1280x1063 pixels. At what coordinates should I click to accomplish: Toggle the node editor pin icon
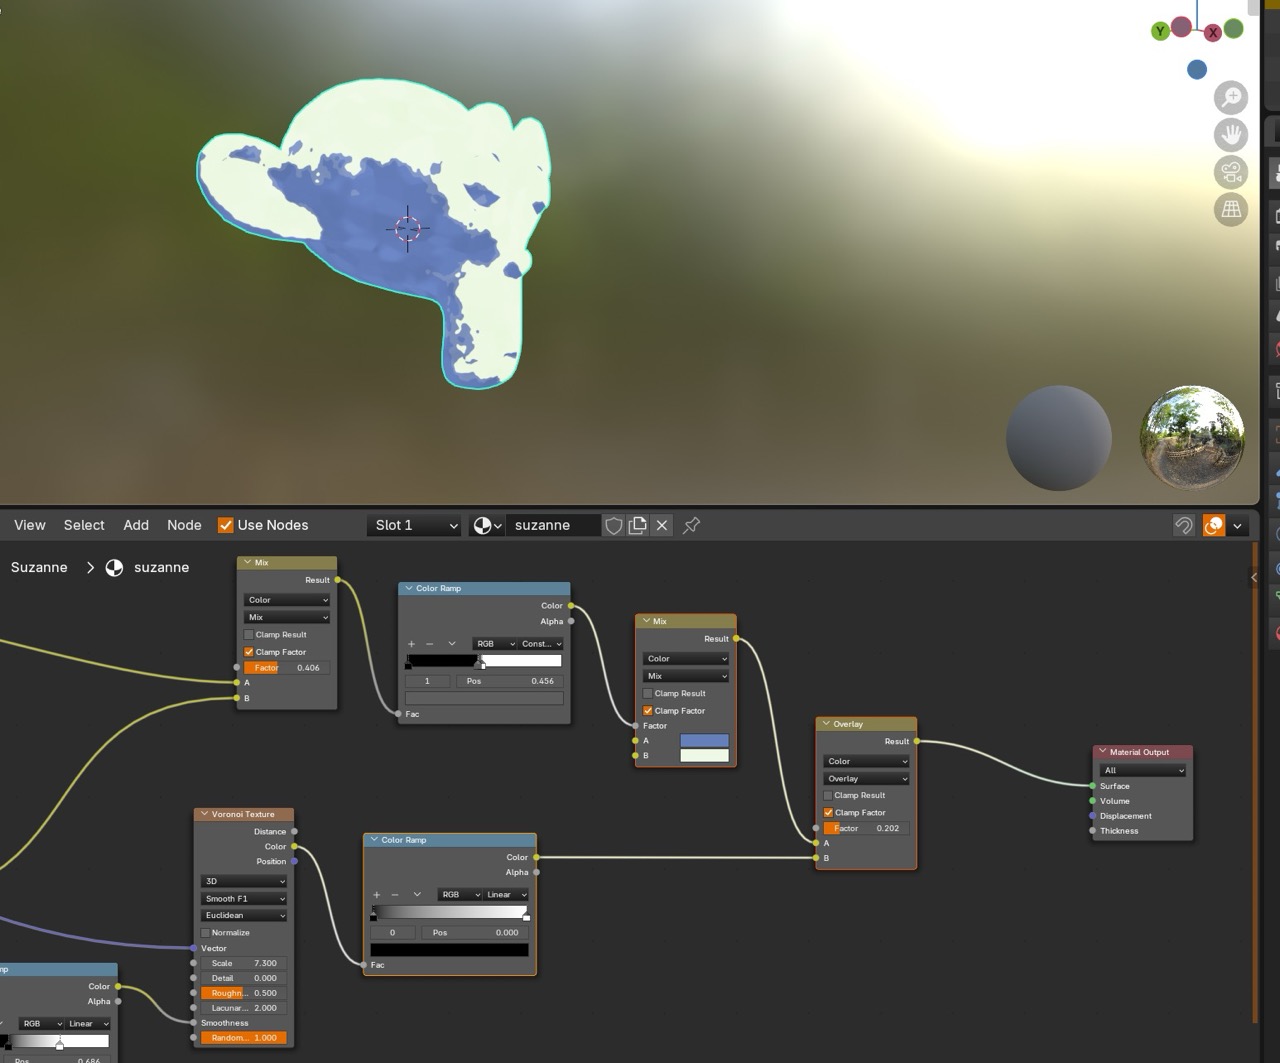691,525
